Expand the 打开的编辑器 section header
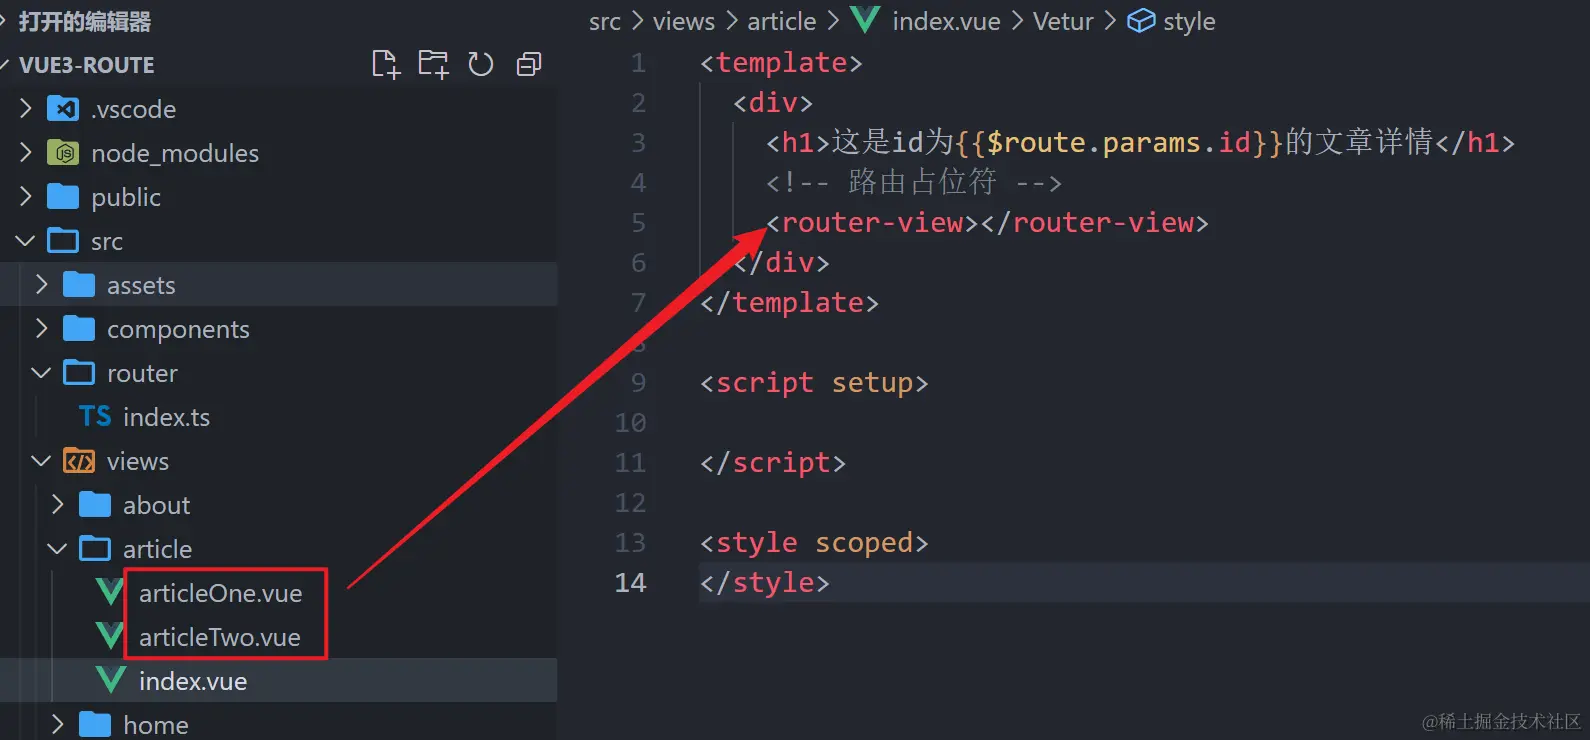The height and width of the screenshot is (740, 1590). coord(84,21)
